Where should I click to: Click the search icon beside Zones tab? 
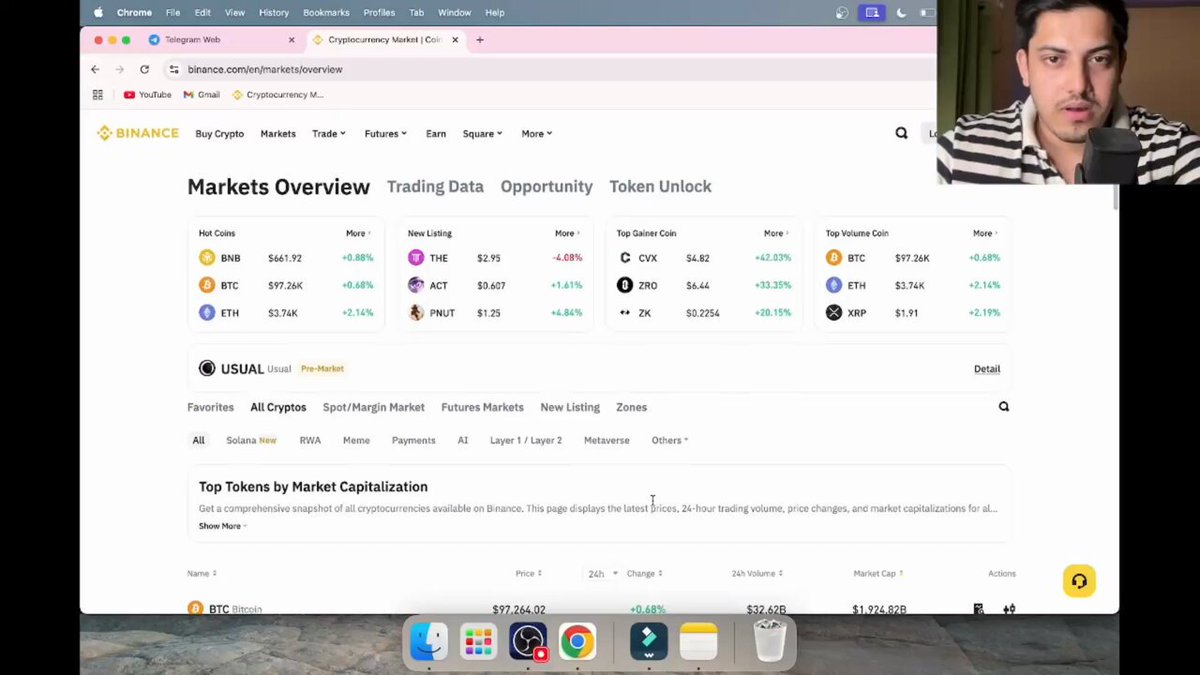click(x=1004, y=407)
